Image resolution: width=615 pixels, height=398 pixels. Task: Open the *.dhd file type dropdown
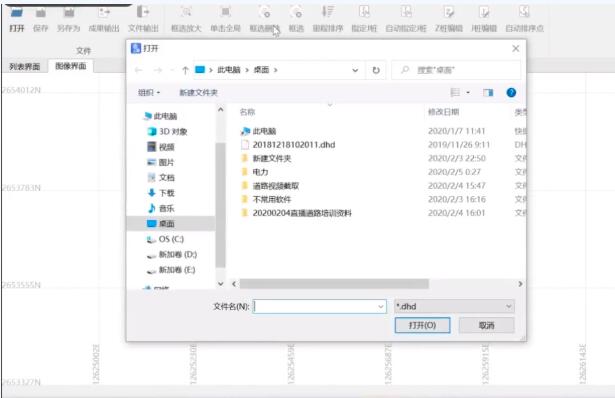[x=454, y=307]
